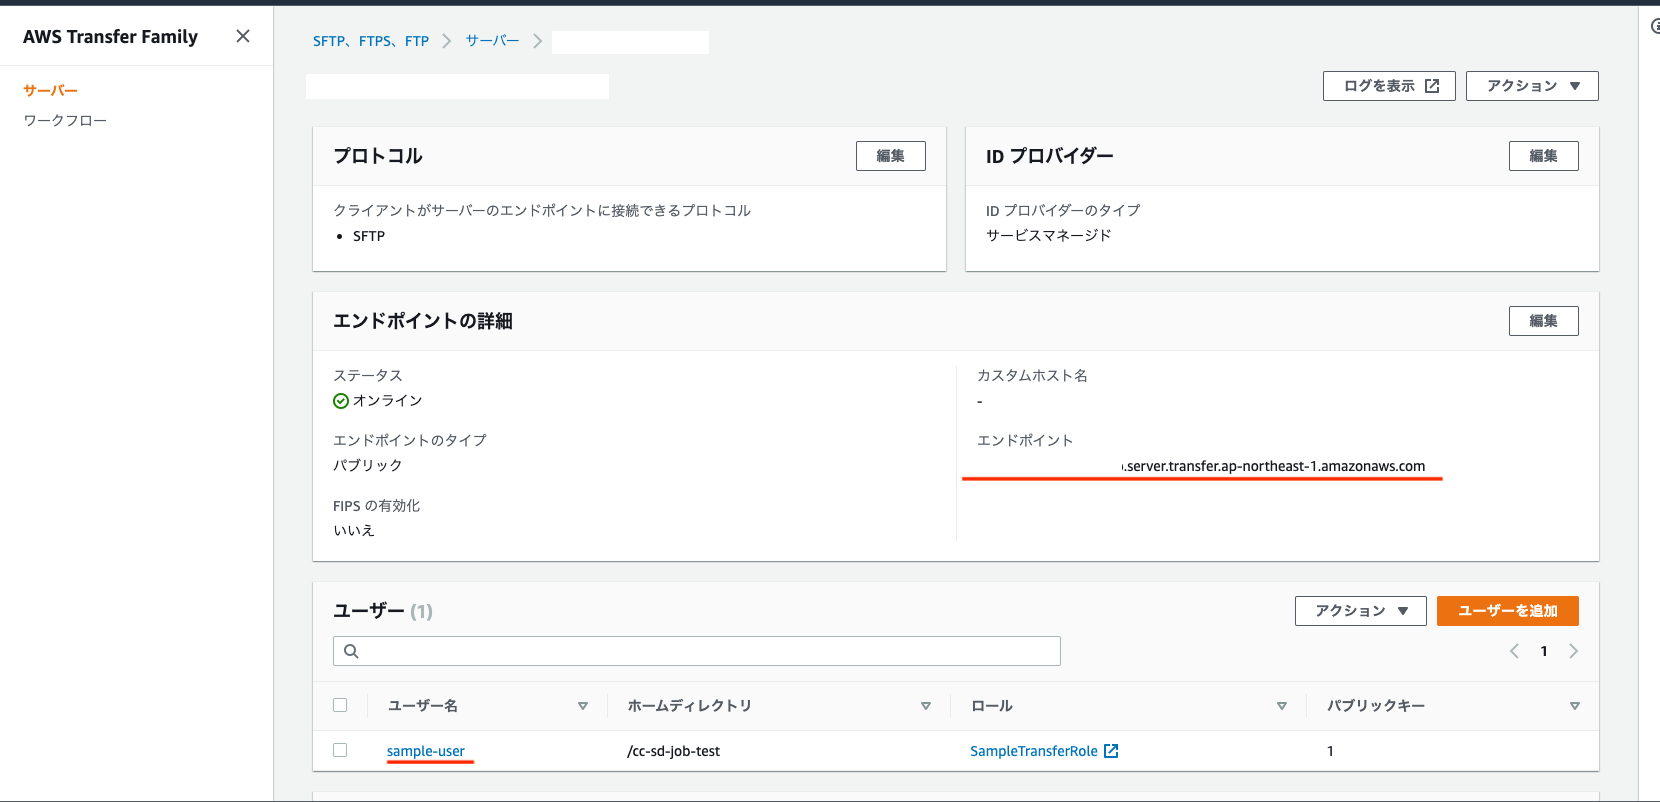
Task: Click the external link icon on ログを表示
Action: [1432, 86]
